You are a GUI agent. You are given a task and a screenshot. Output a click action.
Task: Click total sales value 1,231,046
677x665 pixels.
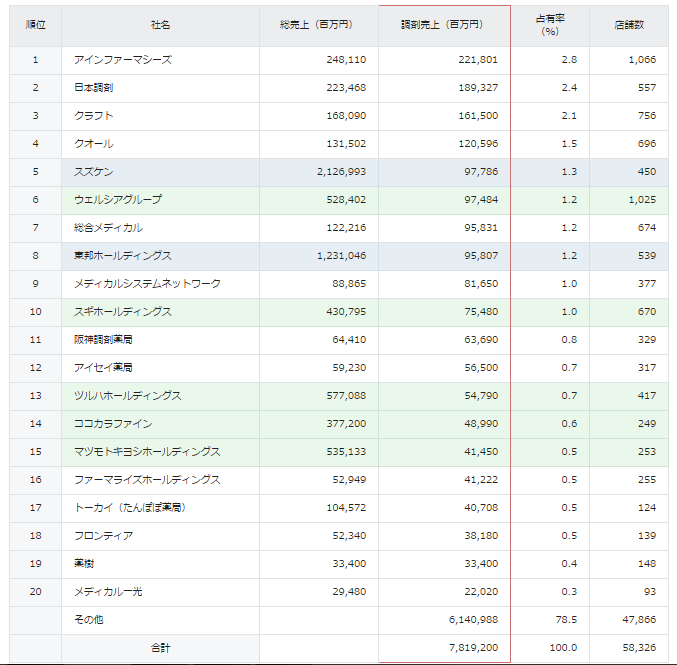click(x=342, y=256)
